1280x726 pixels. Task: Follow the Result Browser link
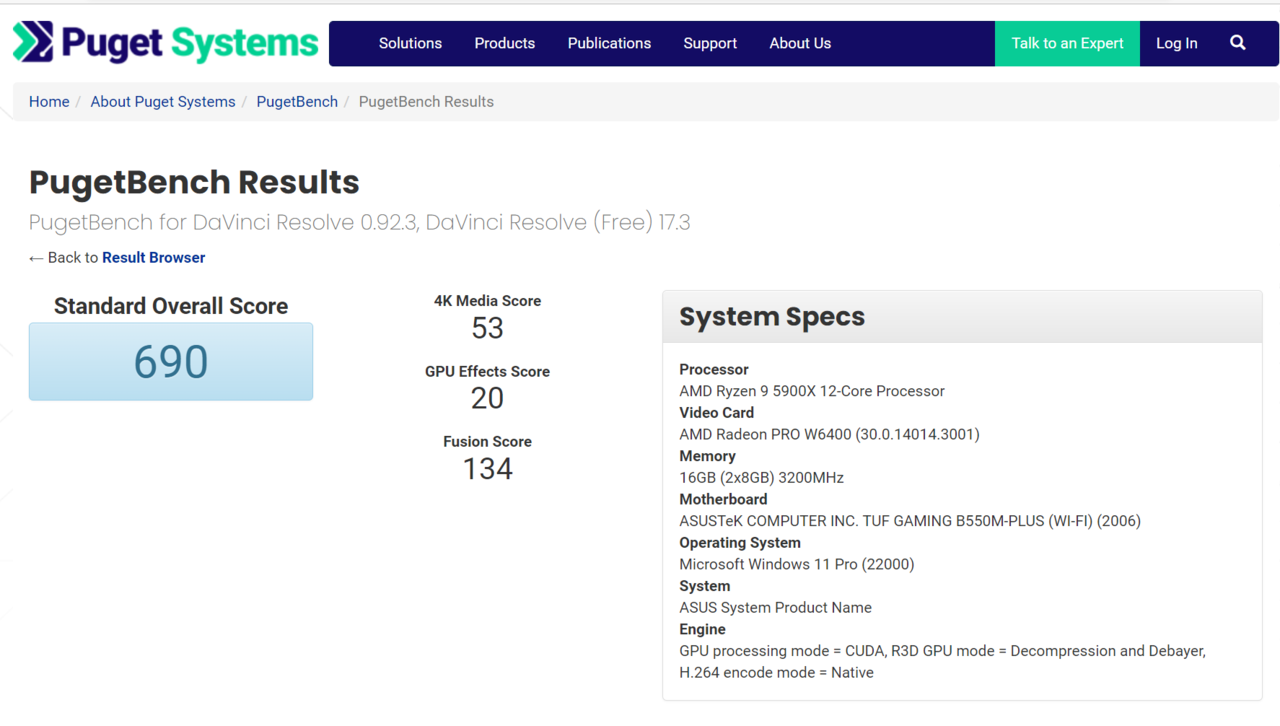tap(153, 258)
